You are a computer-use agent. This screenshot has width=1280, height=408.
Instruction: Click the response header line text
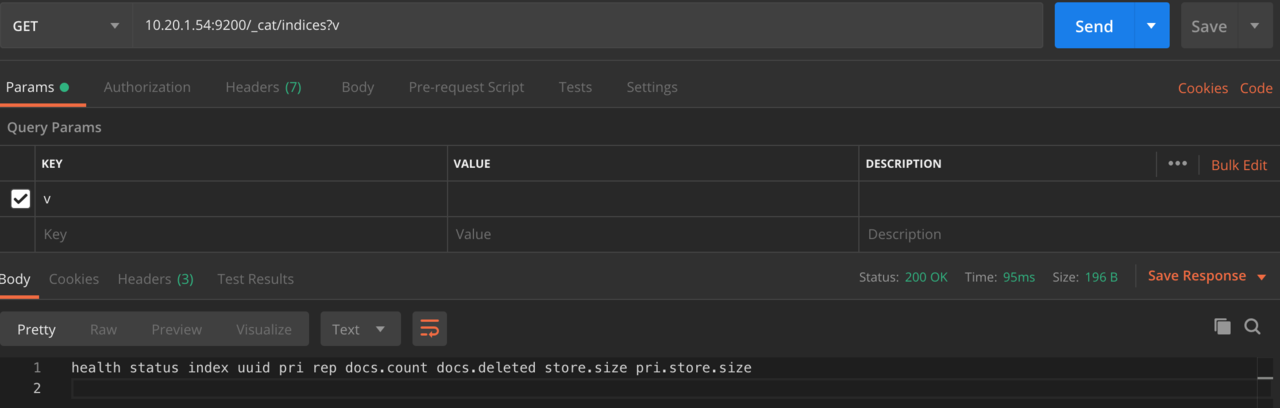[x=411, y=368]
